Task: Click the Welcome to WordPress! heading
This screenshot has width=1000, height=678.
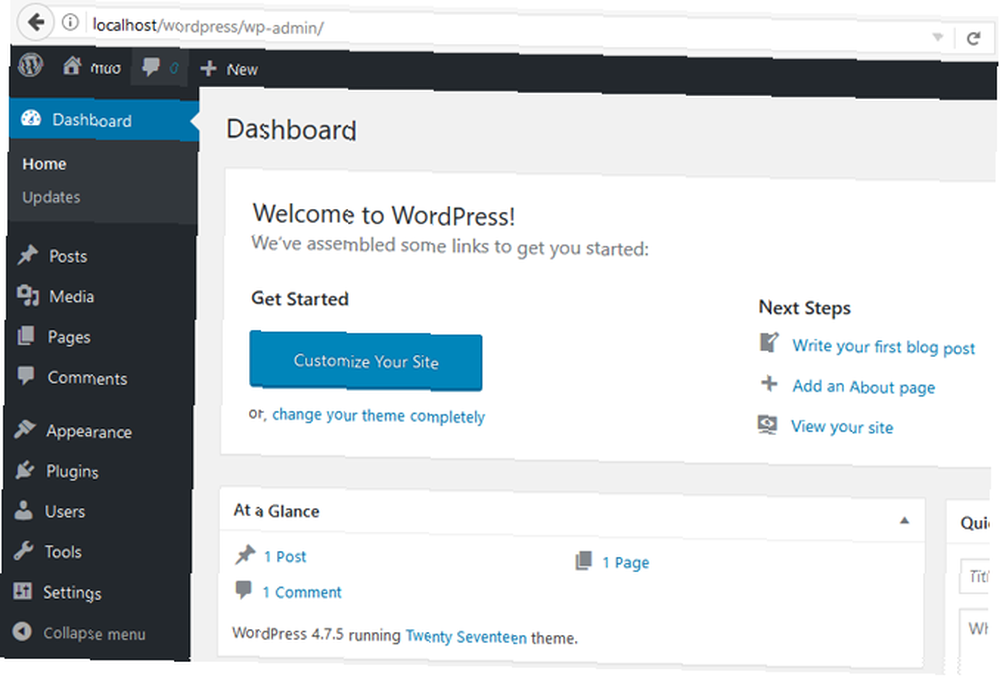Action: [384, 215]
